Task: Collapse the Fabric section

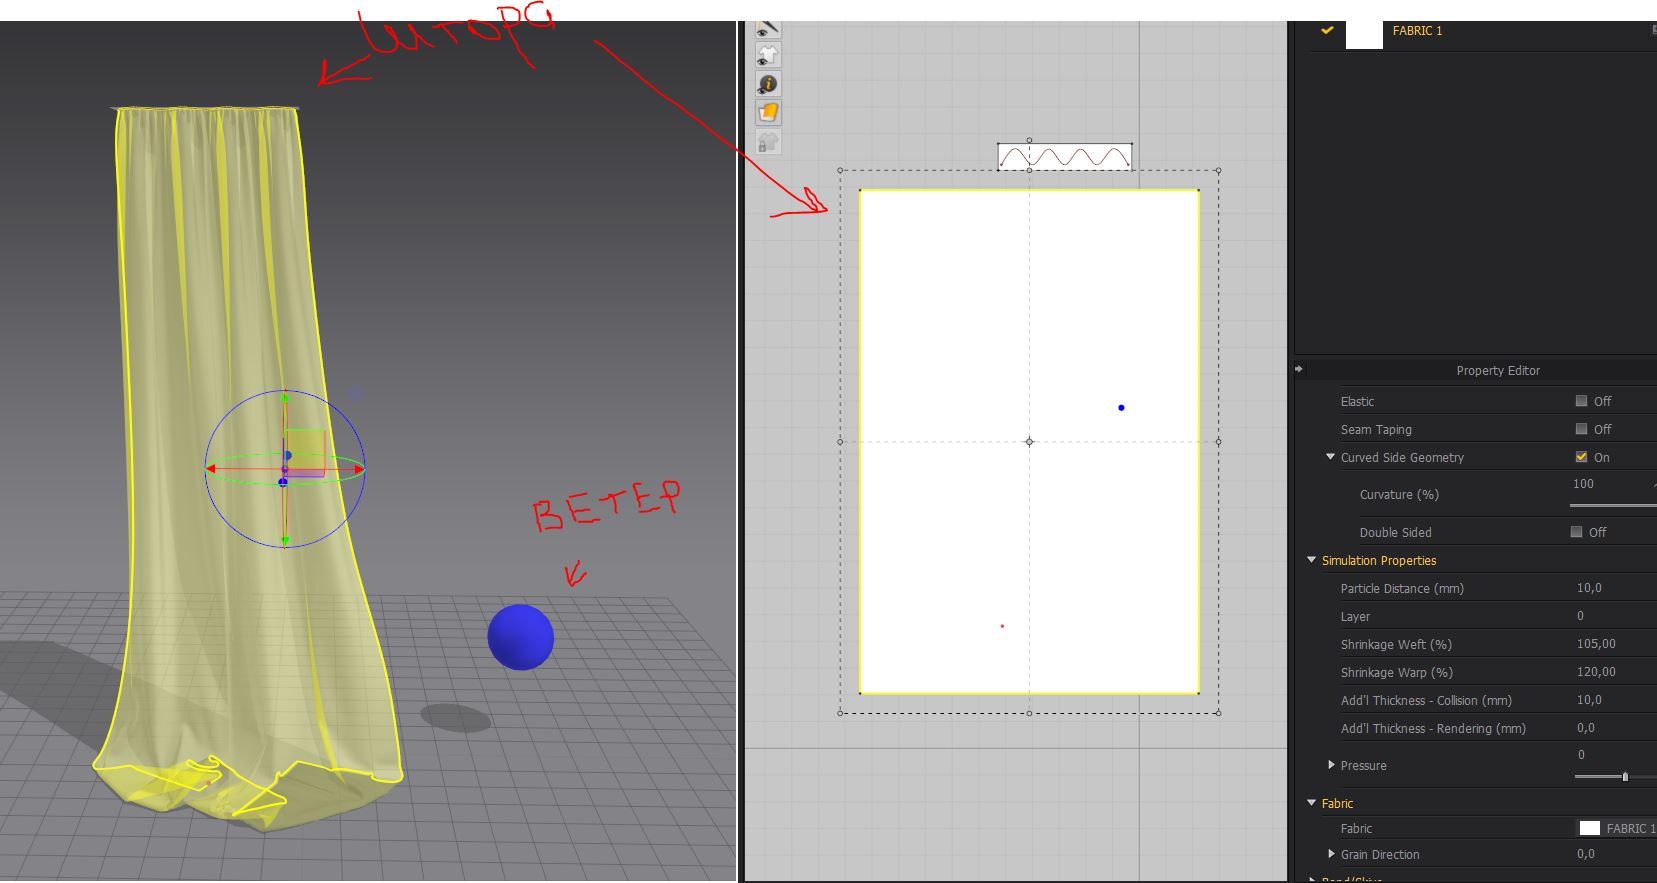Action: pos(1311,803)
